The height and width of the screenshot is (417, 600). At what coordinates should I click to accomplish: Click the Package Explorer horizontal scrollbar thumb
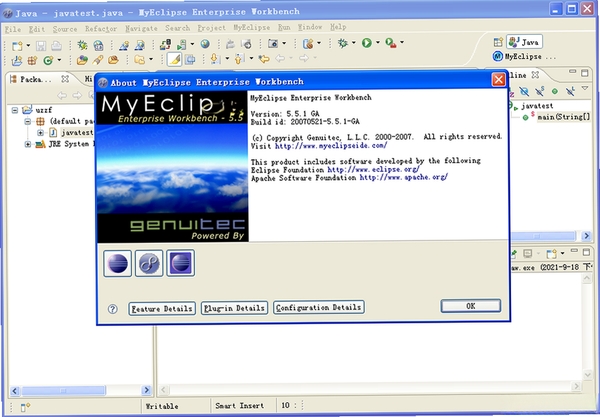coord(63,391)
